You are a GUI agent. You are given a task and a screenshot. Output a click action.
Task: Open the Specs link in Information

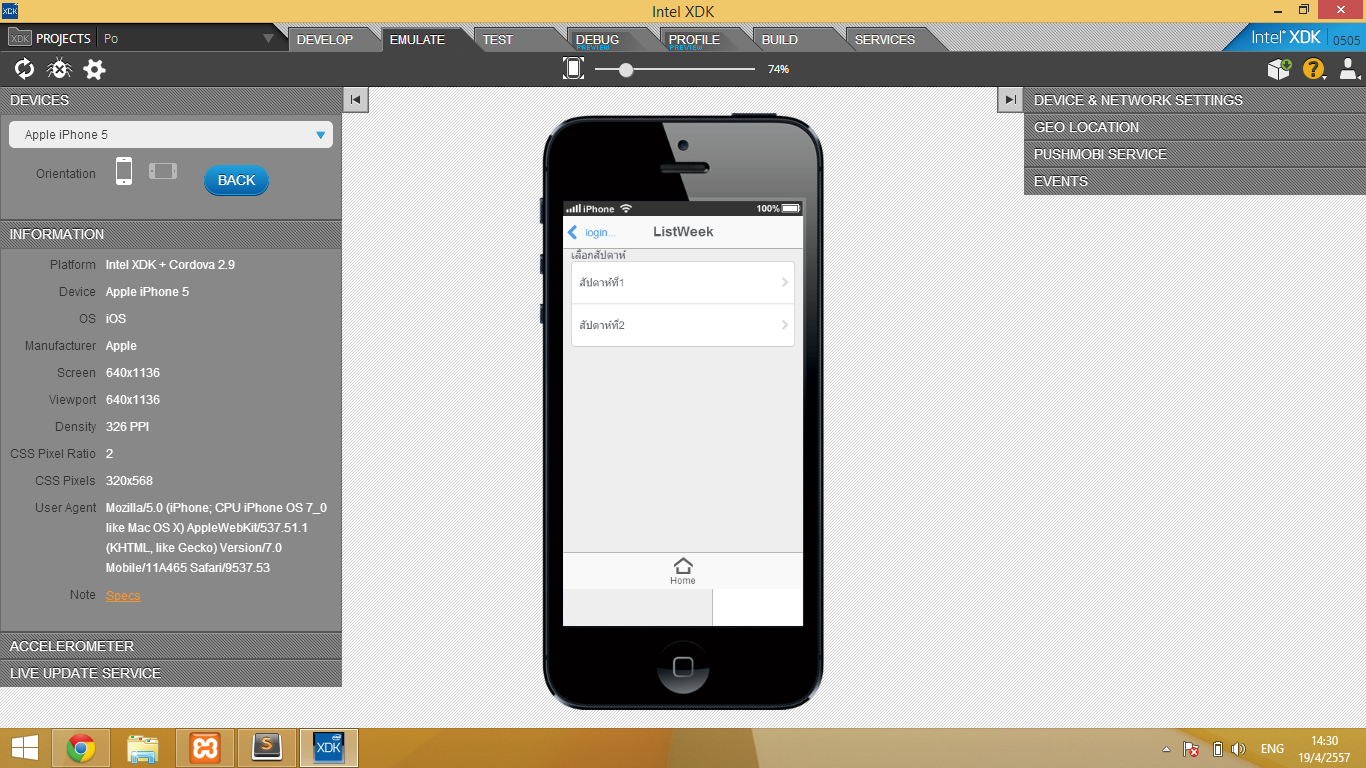[123, 596]
